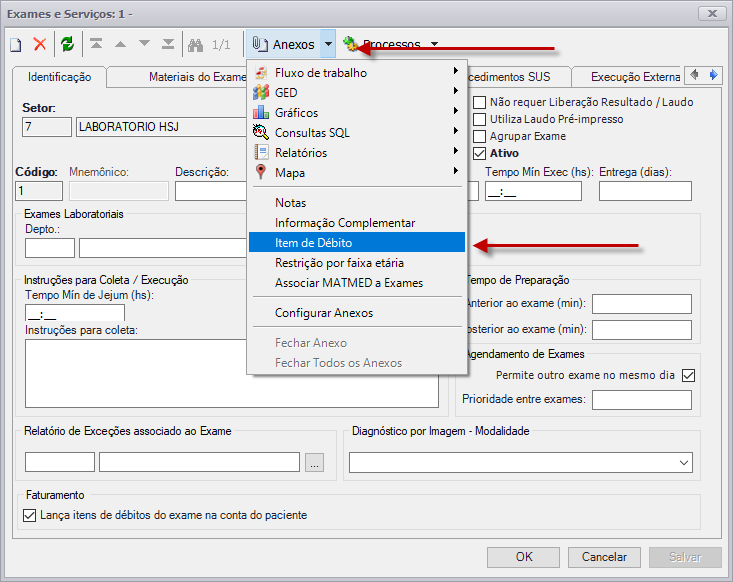Expand the Mapa submenu arrow
The width and height of the screenshot is (733, 582).
[x=455, y=171]
